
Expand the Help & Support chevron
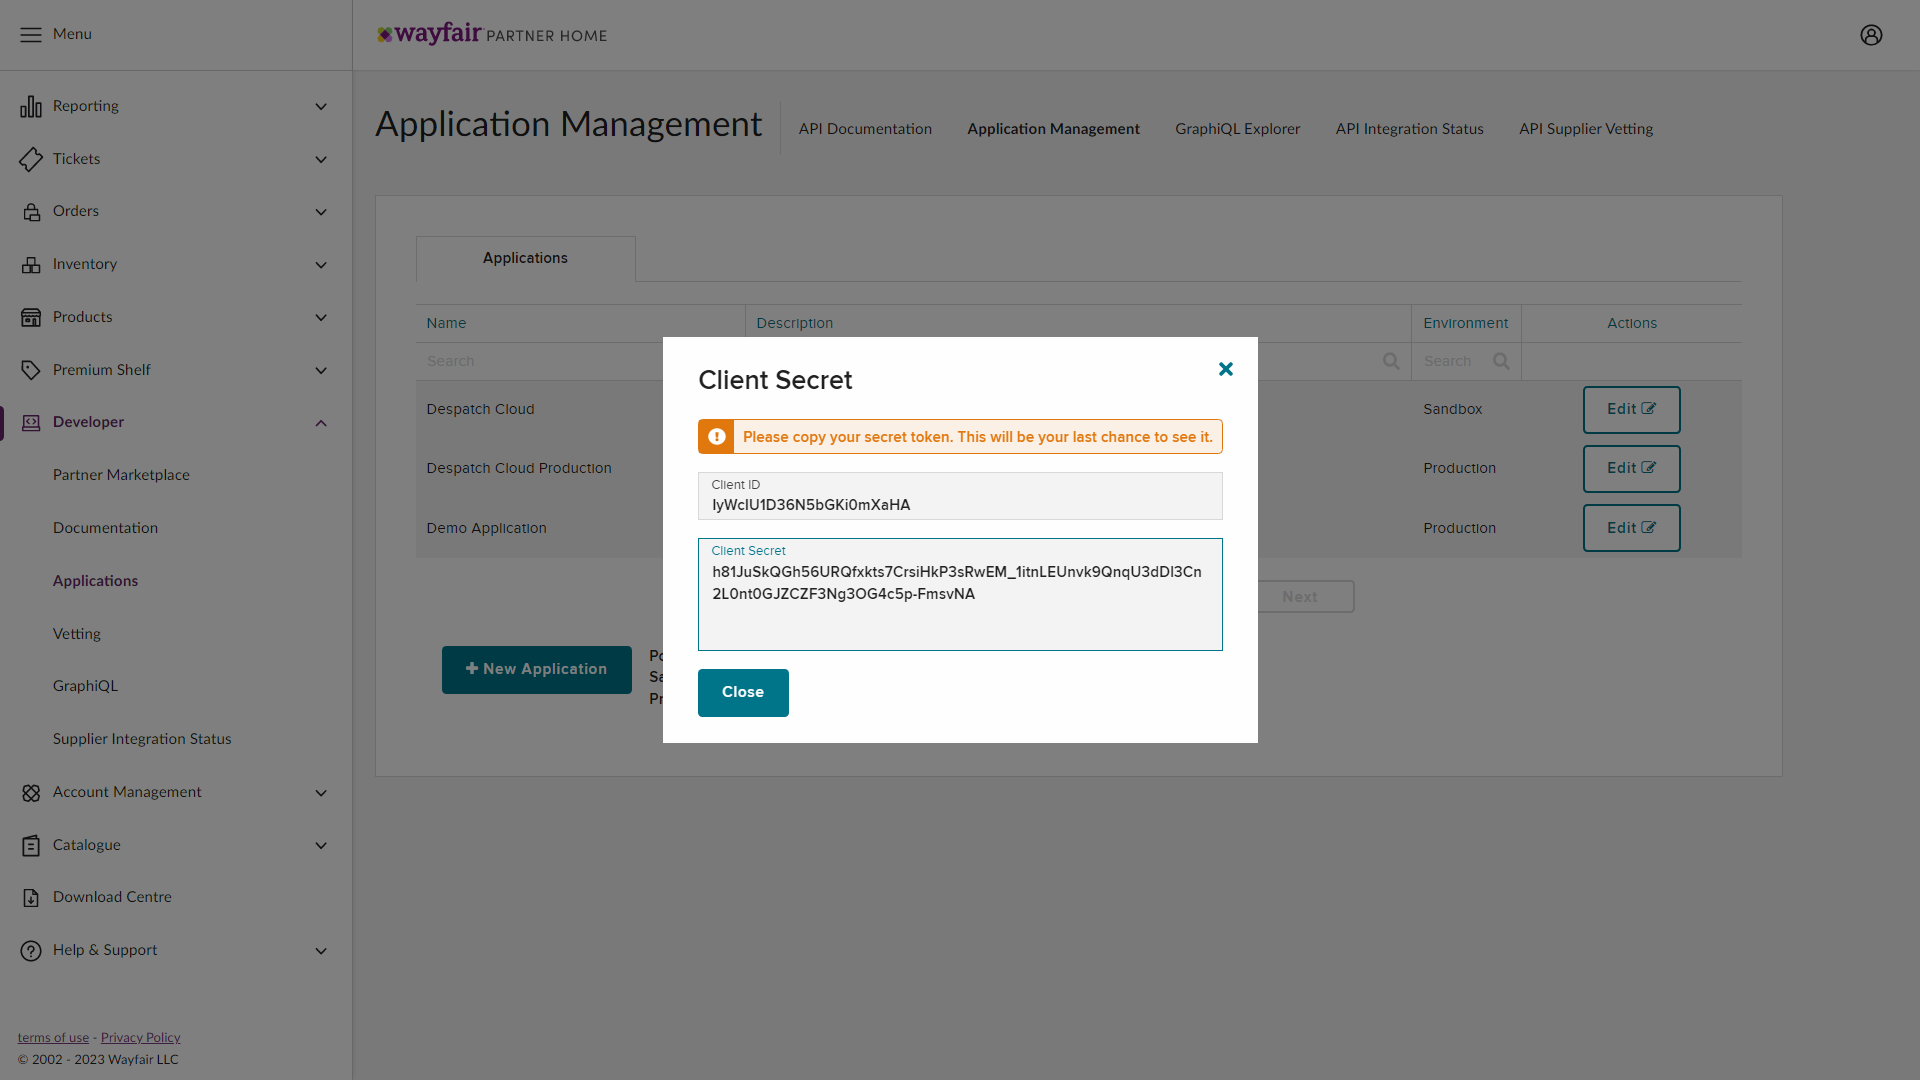321,951
